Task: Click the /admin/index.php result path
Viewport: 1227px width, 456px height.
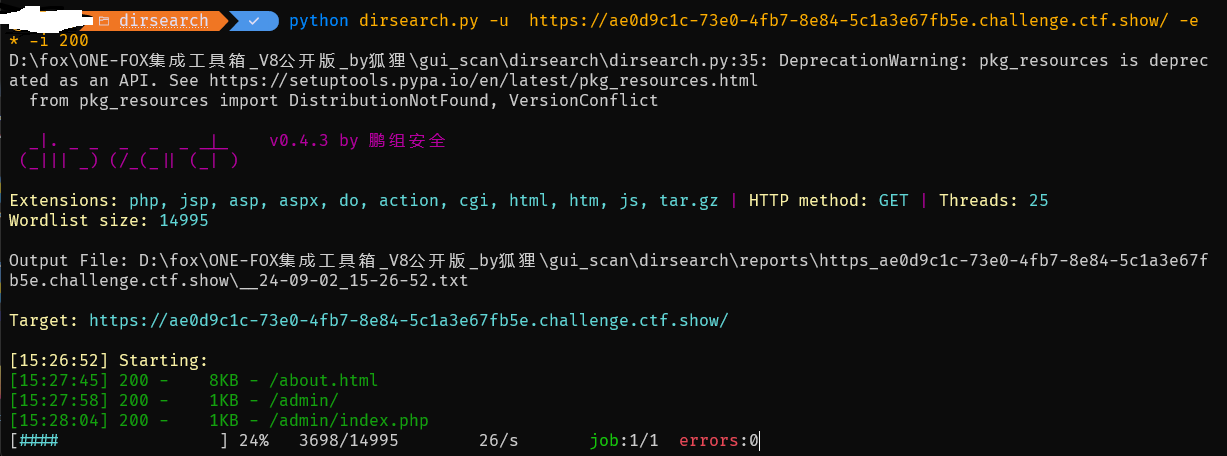Action: 339,420
